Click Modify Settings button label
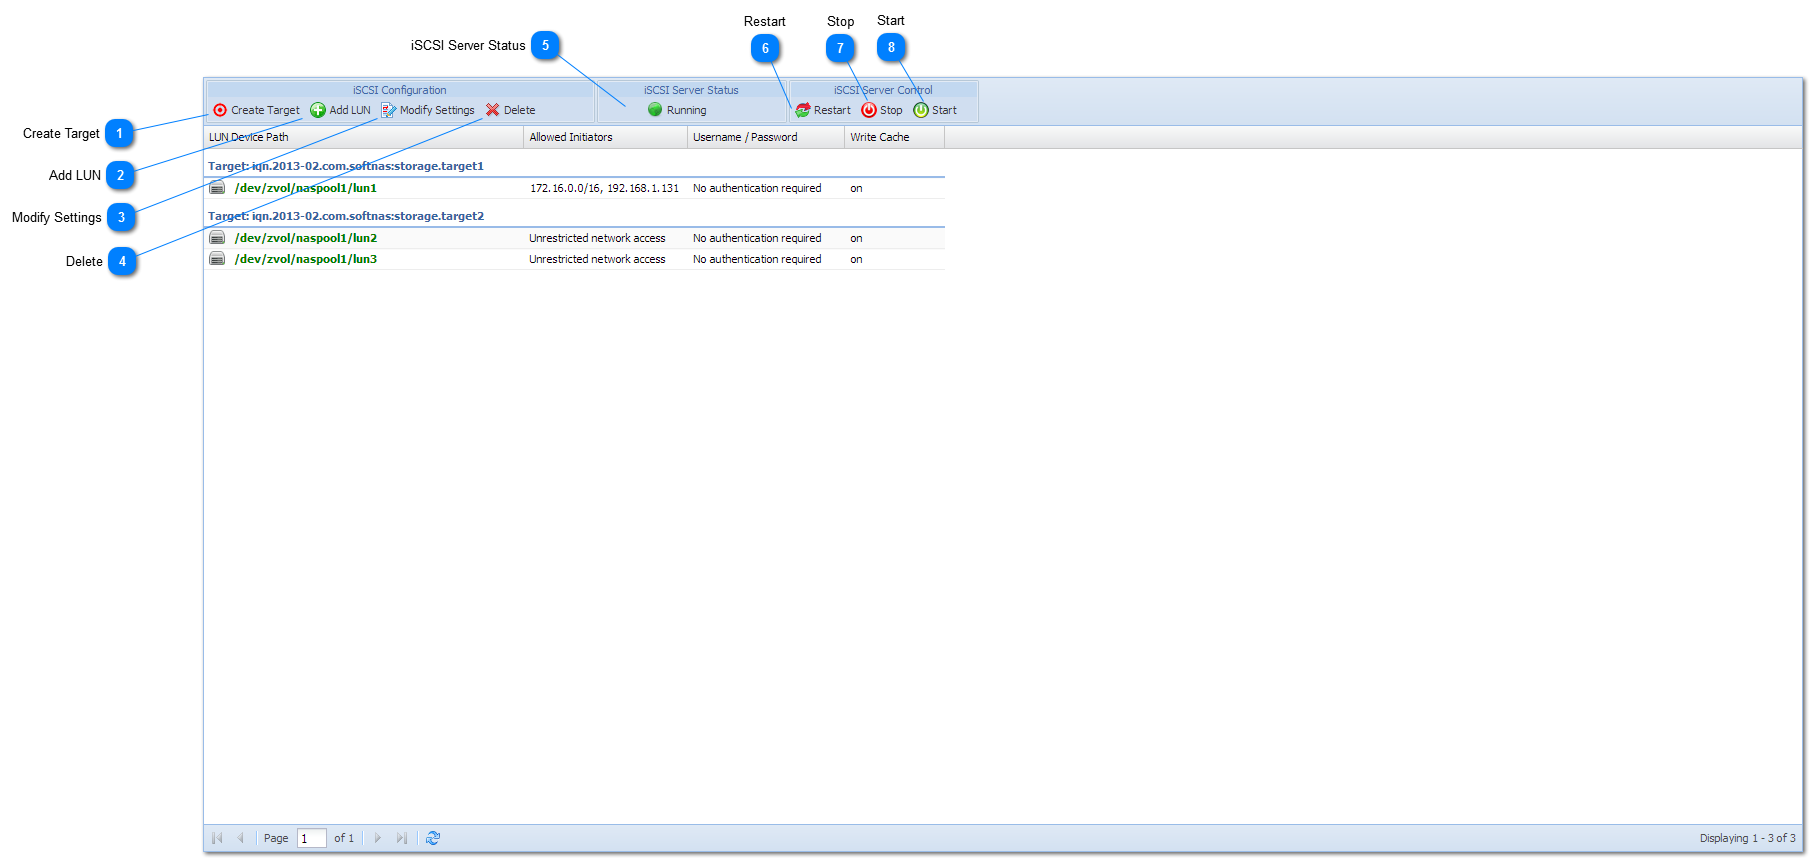1811x860 pixels. (x=437, y=110)
